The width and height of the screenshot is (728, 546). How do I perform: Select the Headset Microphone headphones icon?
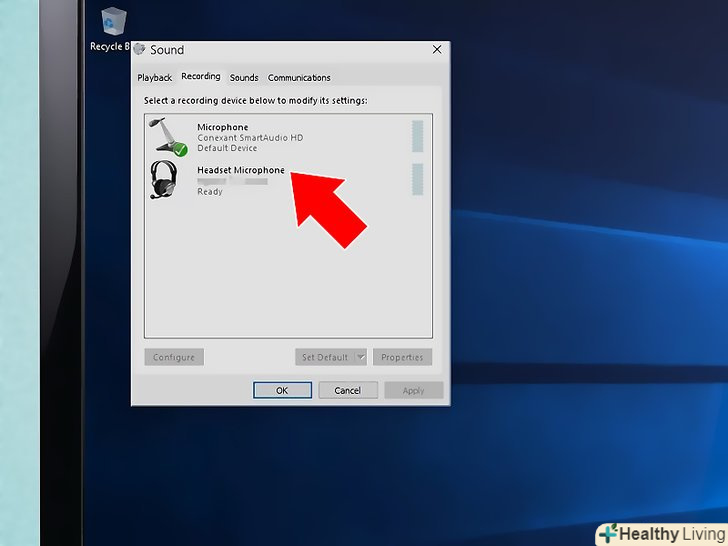pyautogui.click(x=163, y=180)
